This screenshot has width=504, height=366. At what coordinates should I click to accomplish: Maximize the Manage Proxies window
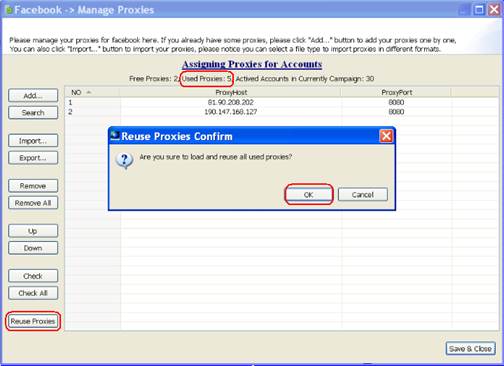coord(479,10)
